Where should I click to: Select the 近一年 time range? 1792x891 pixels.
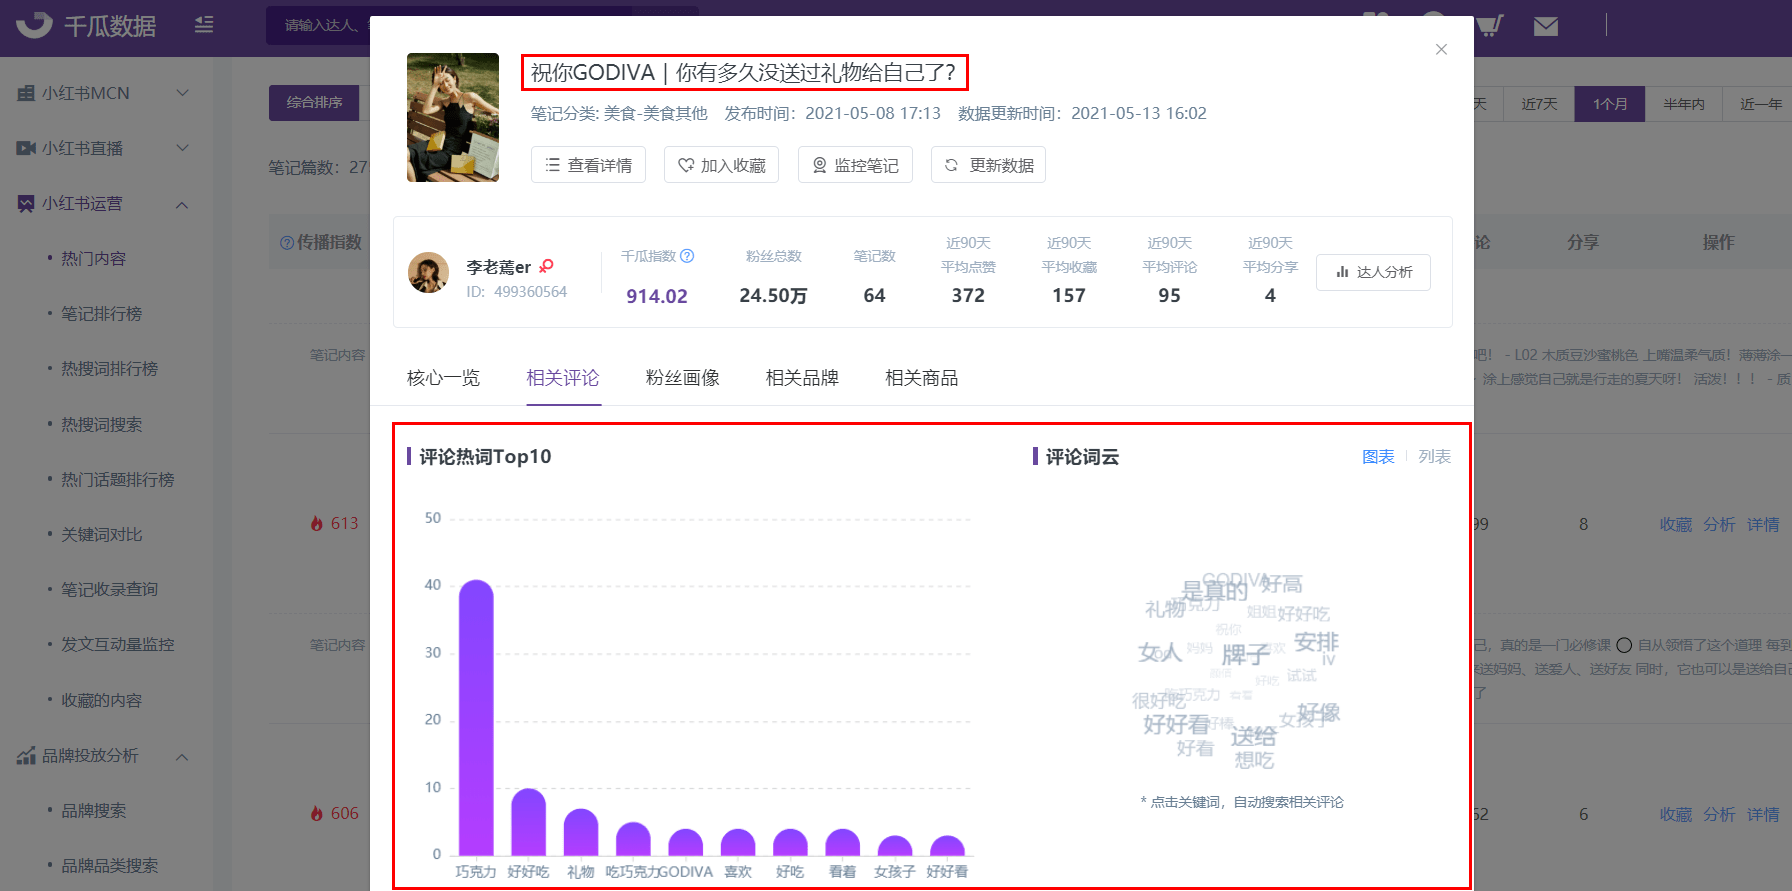pos(1760,104)
